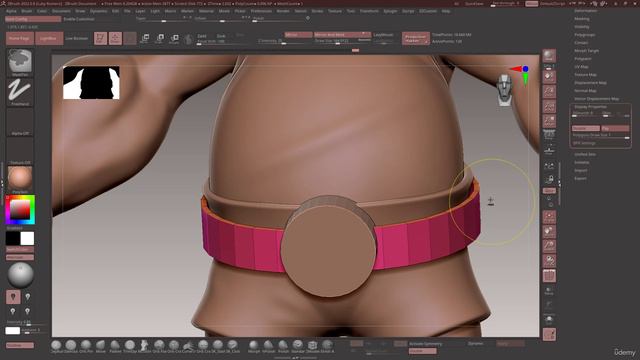Click the Scale gizmo mode icon in the top toolbar
640x360 pixels.
coord(160,39)
